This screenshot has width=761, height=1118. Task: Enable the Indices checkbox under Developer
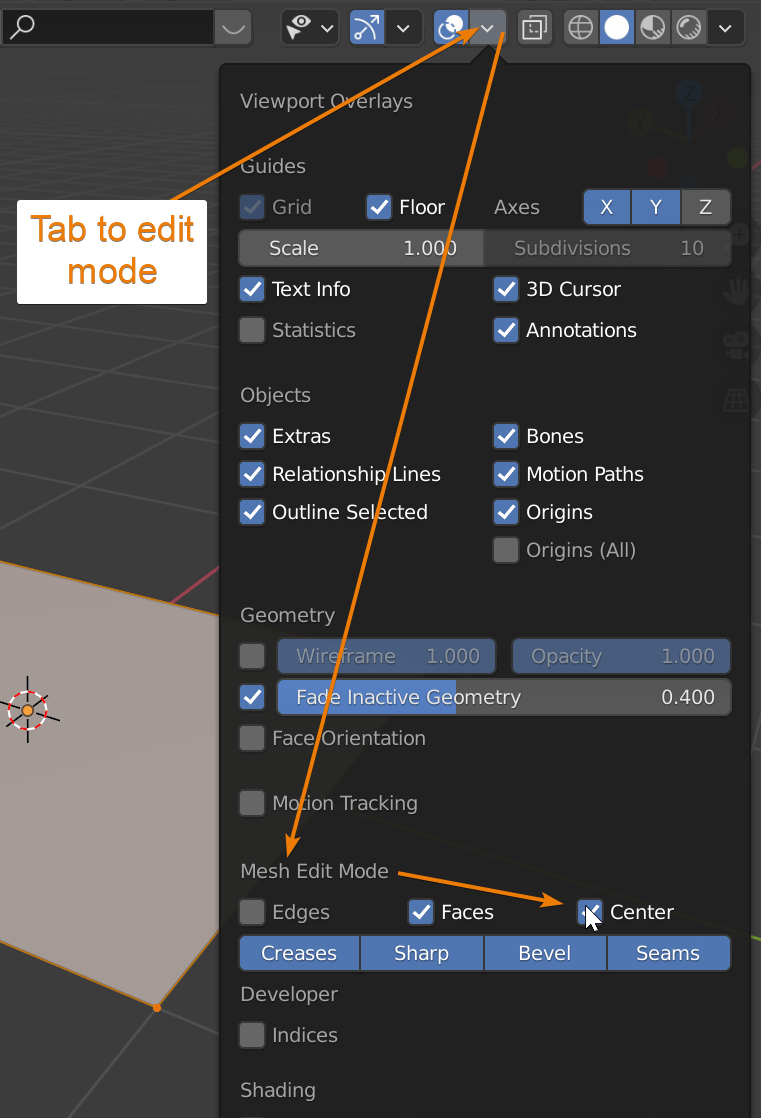tap(252, 1035)
